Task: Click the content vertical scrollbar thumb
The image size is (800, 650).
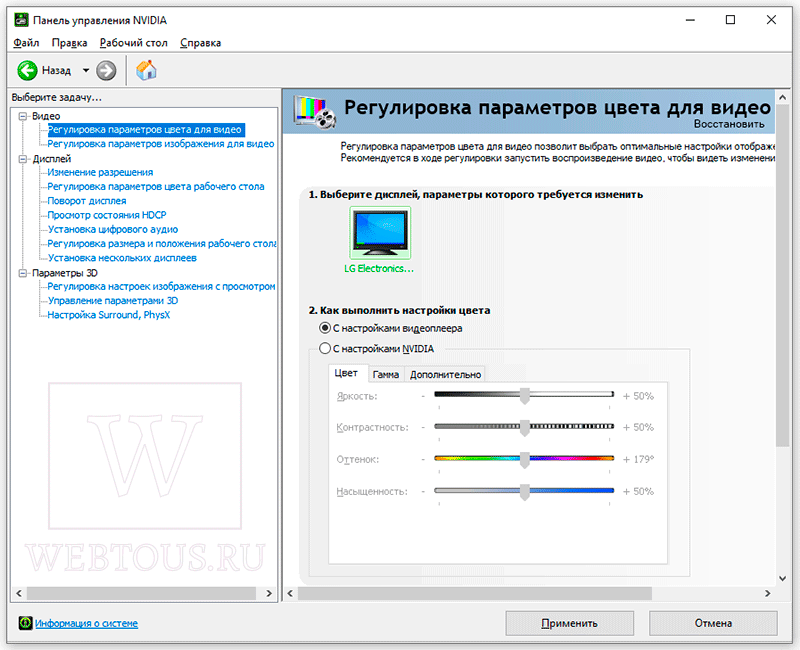Action: pyautogui.click(x=782, y=276)
